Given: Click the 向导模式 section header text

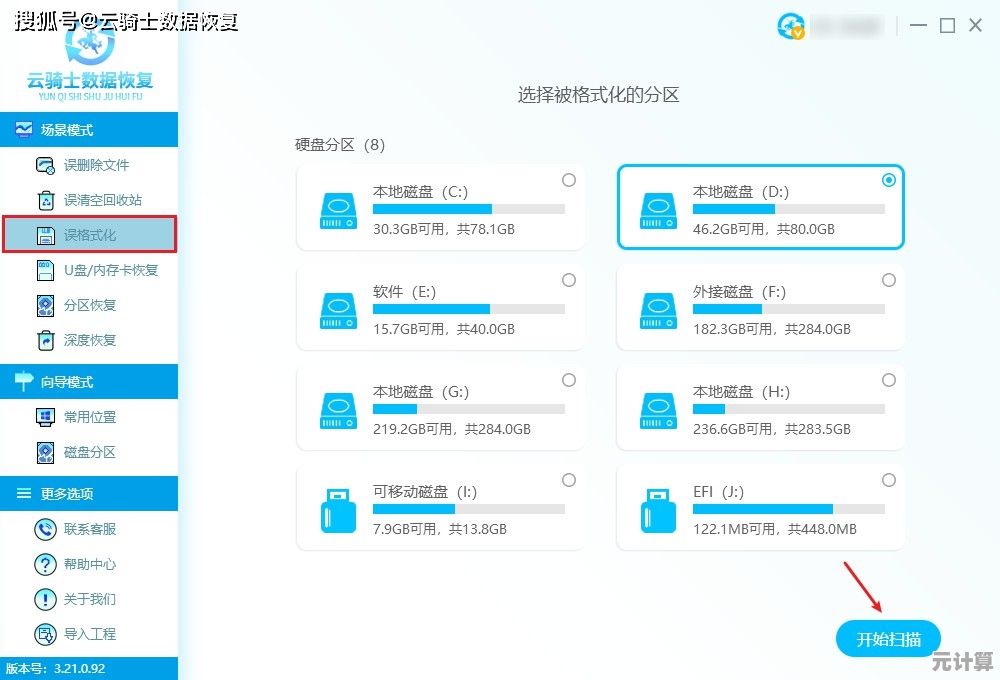Looking at the screenshot, I should 67,381.
